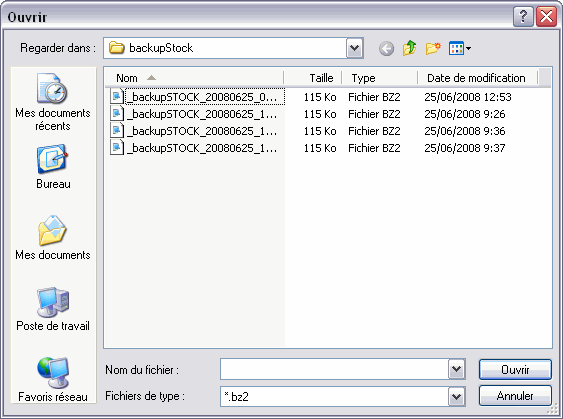Jump to the Bureau location
This screenshot has height=419, width=563.
53,167
